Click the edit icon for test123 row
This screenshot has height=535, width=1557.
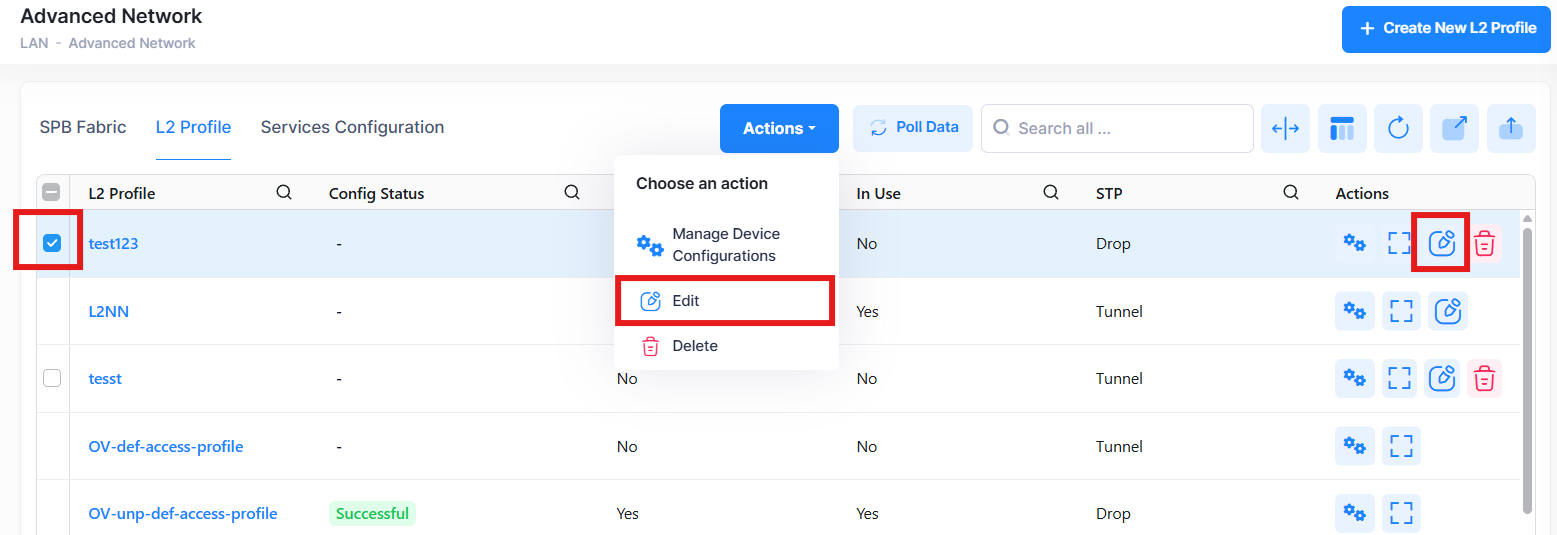1441,243
